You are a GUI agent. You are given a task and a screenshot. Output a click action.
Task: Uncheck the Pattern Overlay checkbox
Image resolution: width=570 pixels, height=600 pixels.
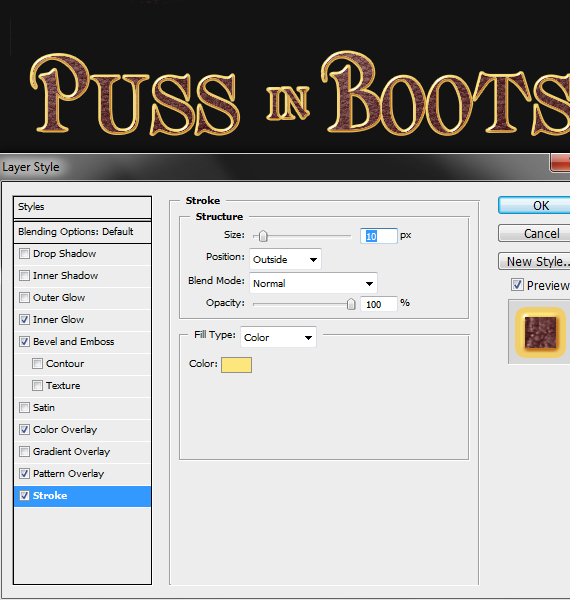click(24, 474)
